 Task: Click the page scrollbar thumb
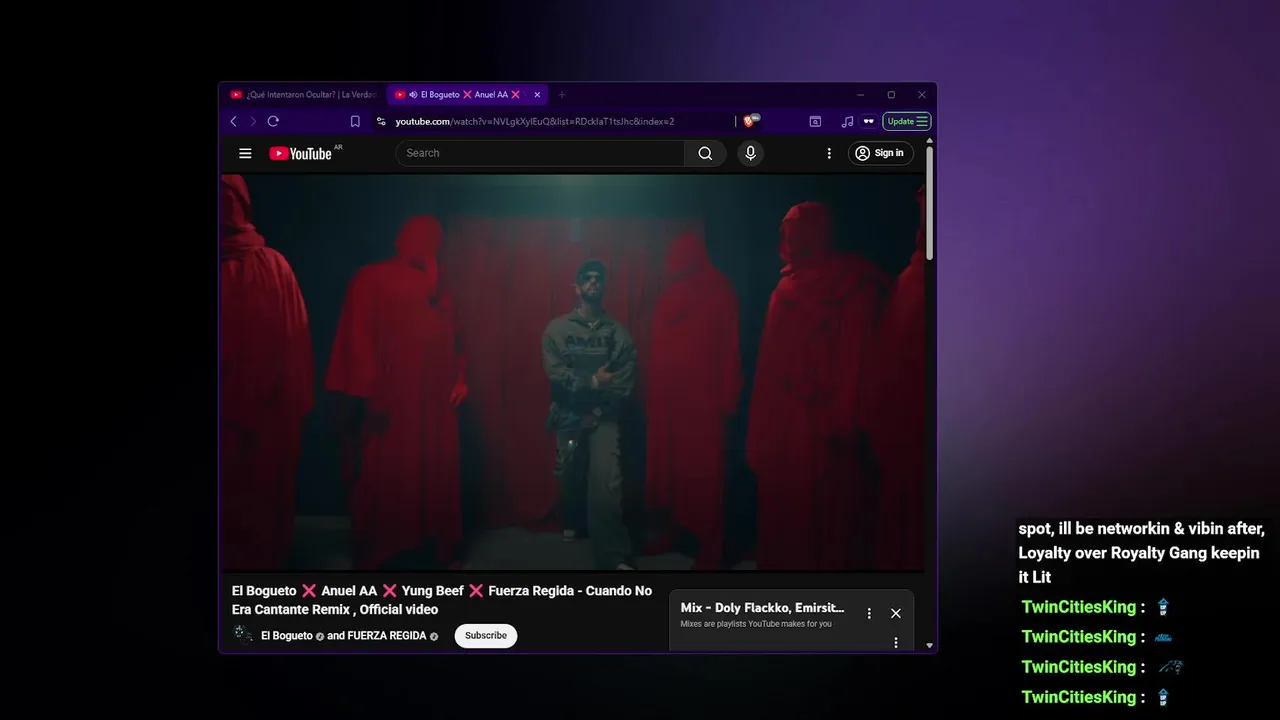pyautogui.click(x=929, y=204)
